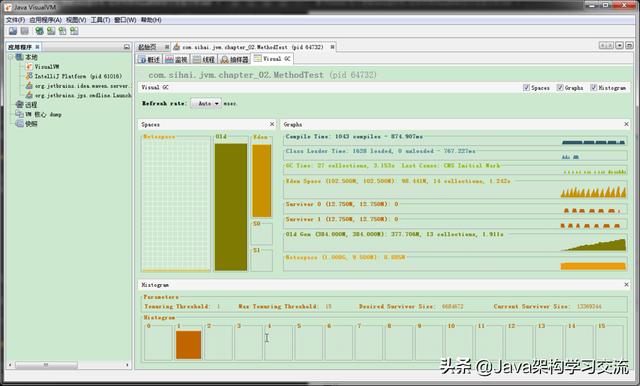Open the 应用程序(A) menu
640x386 pixels.
(45, 20)
